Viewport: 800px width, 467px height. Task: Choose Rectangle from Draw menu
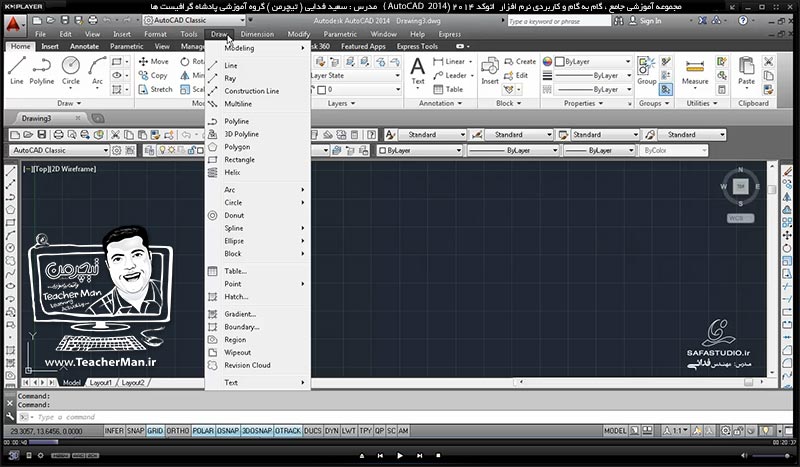click(258, 160)
